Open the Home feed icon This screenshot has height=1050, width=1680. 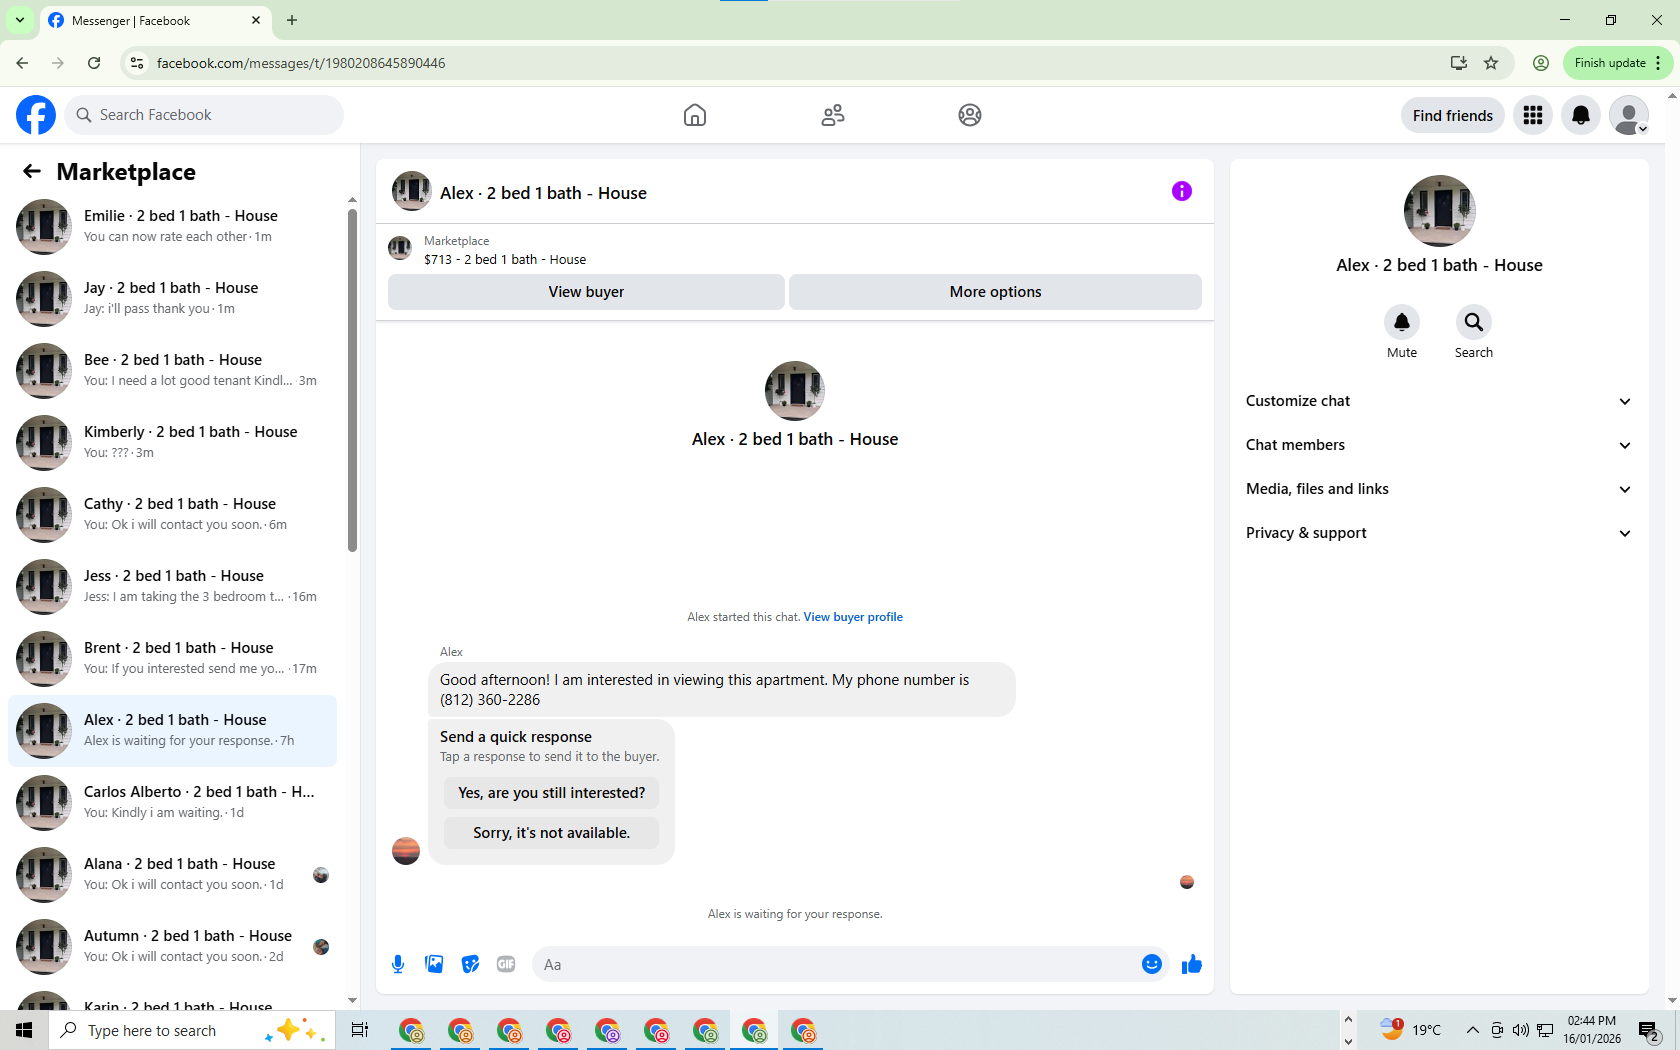[695, 115]
